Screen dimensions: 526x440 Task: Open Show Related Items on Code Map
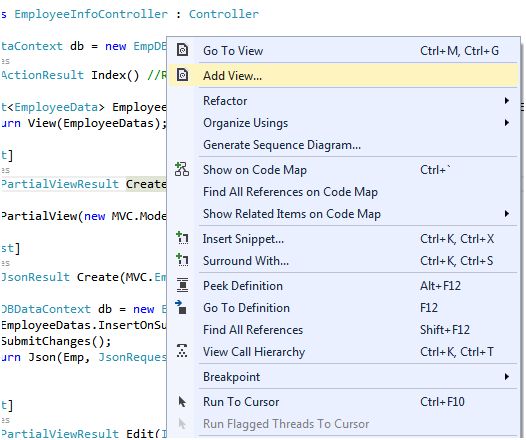[343, 214]
